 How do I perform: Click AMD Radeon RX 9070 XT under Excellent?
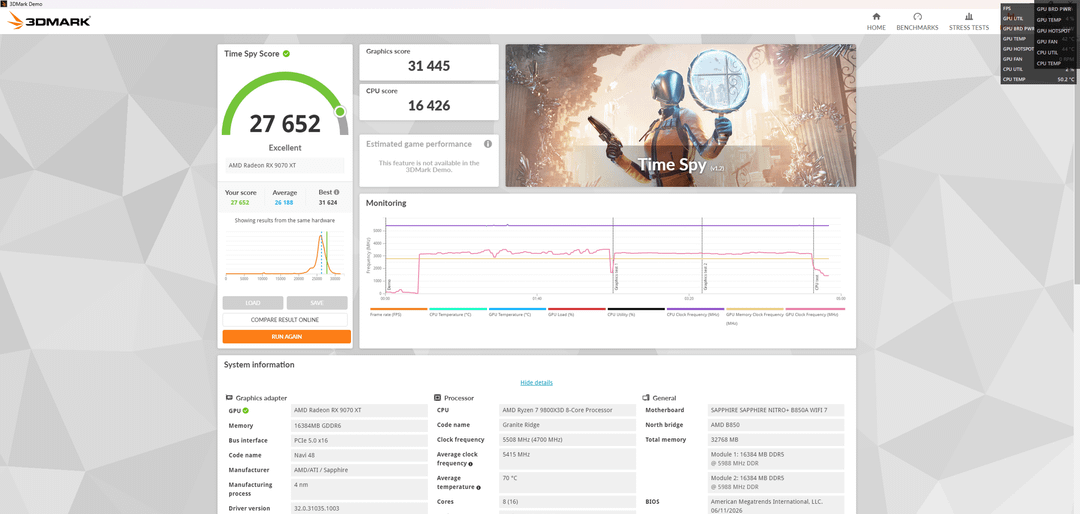click(285, 165)
